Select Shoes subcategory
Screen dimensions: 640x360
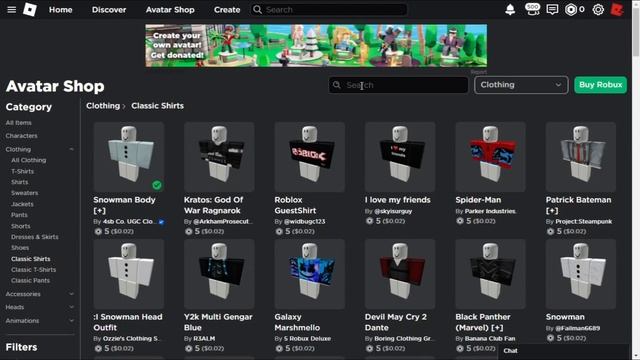click(x=20, y=248)
